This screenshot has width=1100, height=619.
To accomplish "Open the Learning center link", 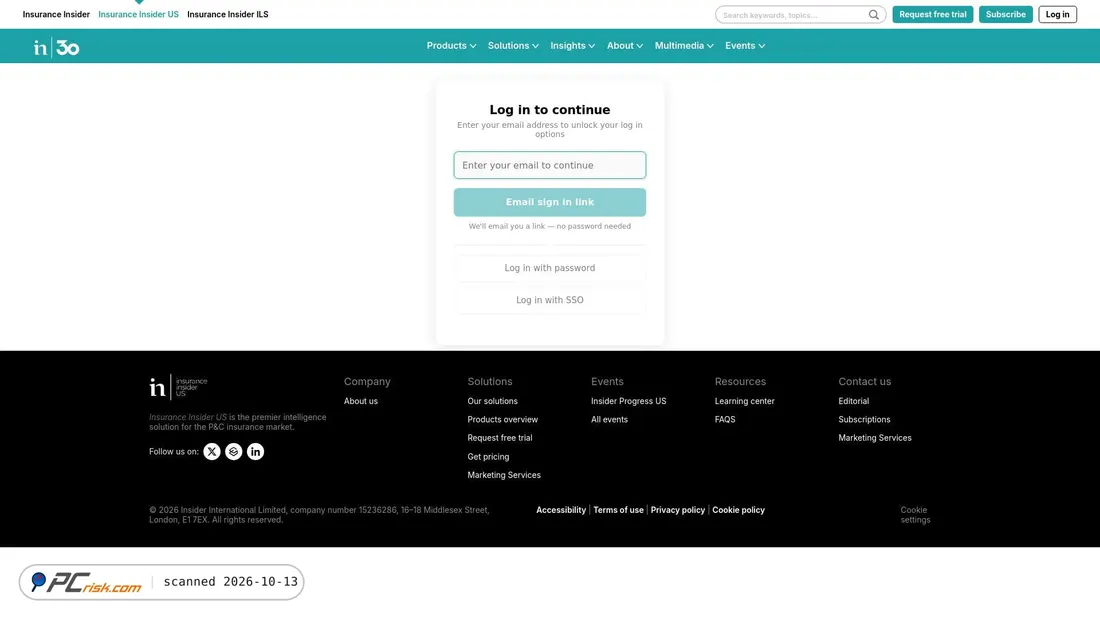I will click(744, 401).
